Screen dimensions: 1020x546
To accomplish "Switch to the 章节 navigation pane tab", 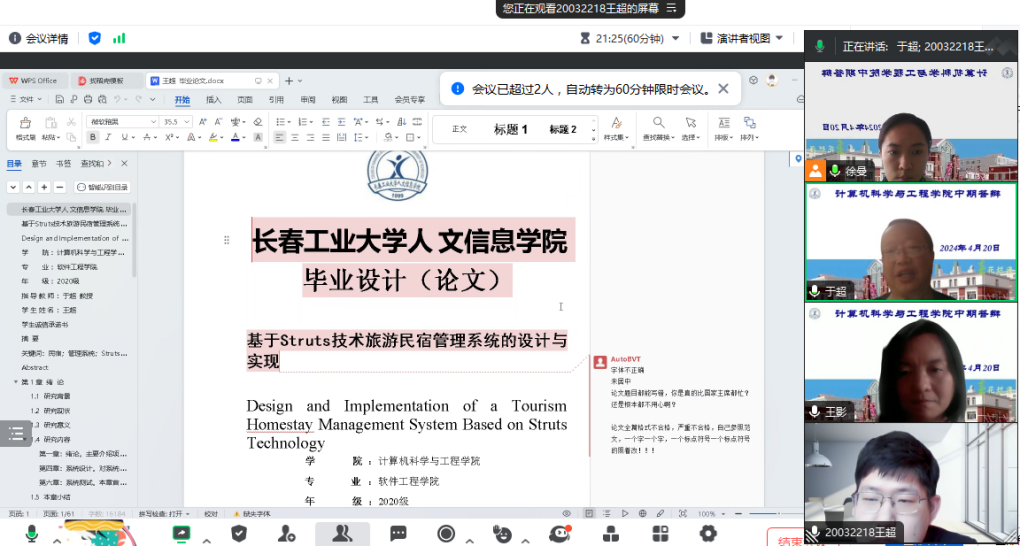I will [x=39, y=163].
